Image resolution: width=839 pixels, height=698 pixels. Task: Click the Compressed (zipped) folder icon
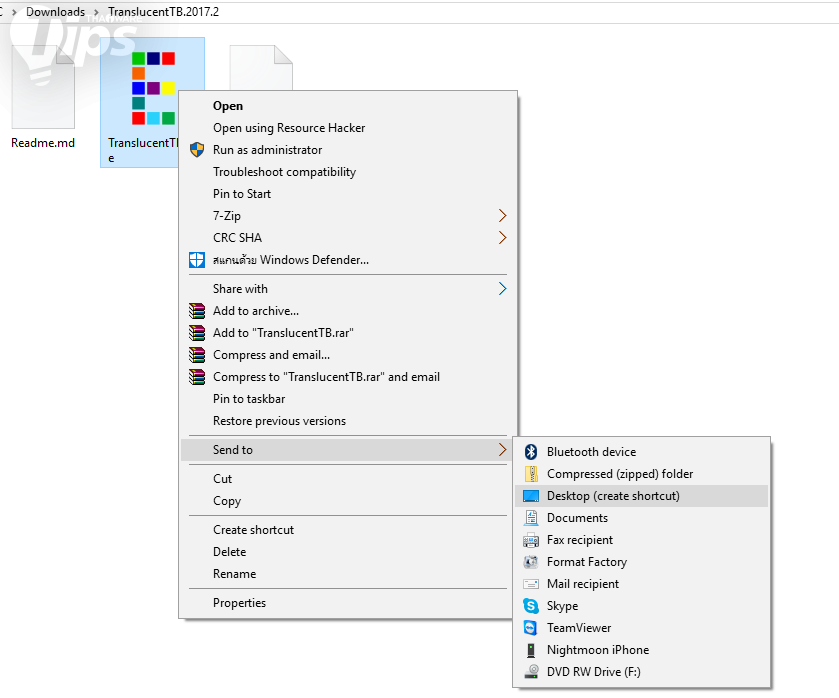coord(531,473)
